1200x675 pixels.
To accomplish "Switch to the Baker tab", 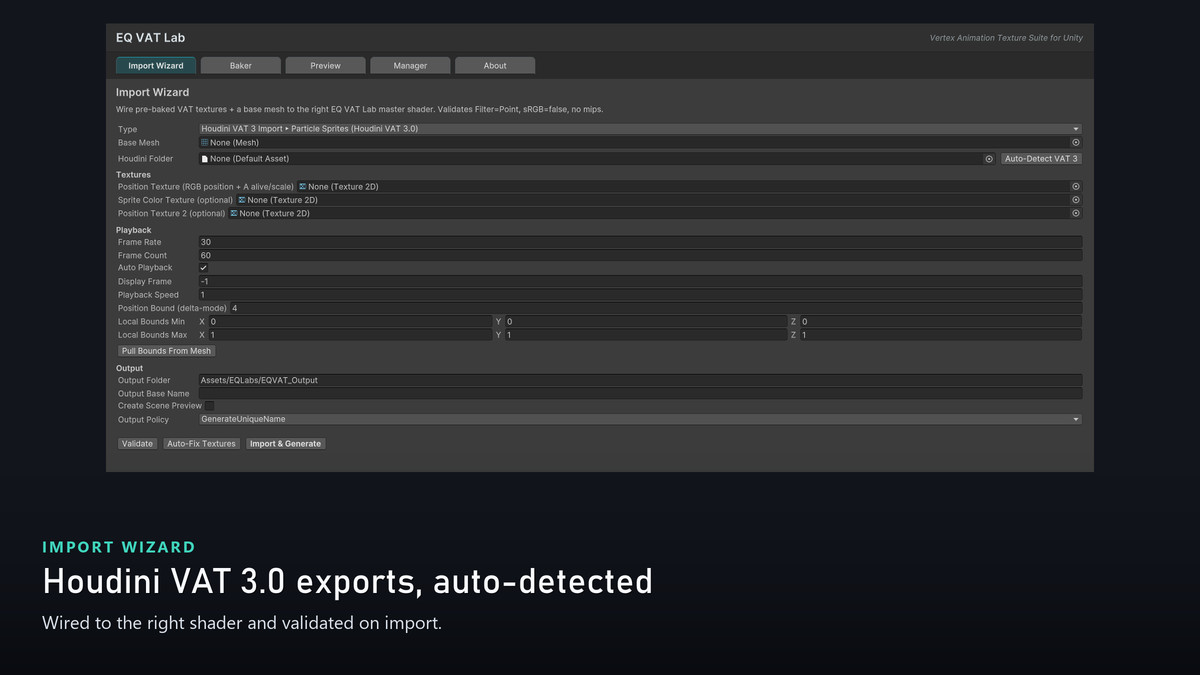I will point(240,66).
